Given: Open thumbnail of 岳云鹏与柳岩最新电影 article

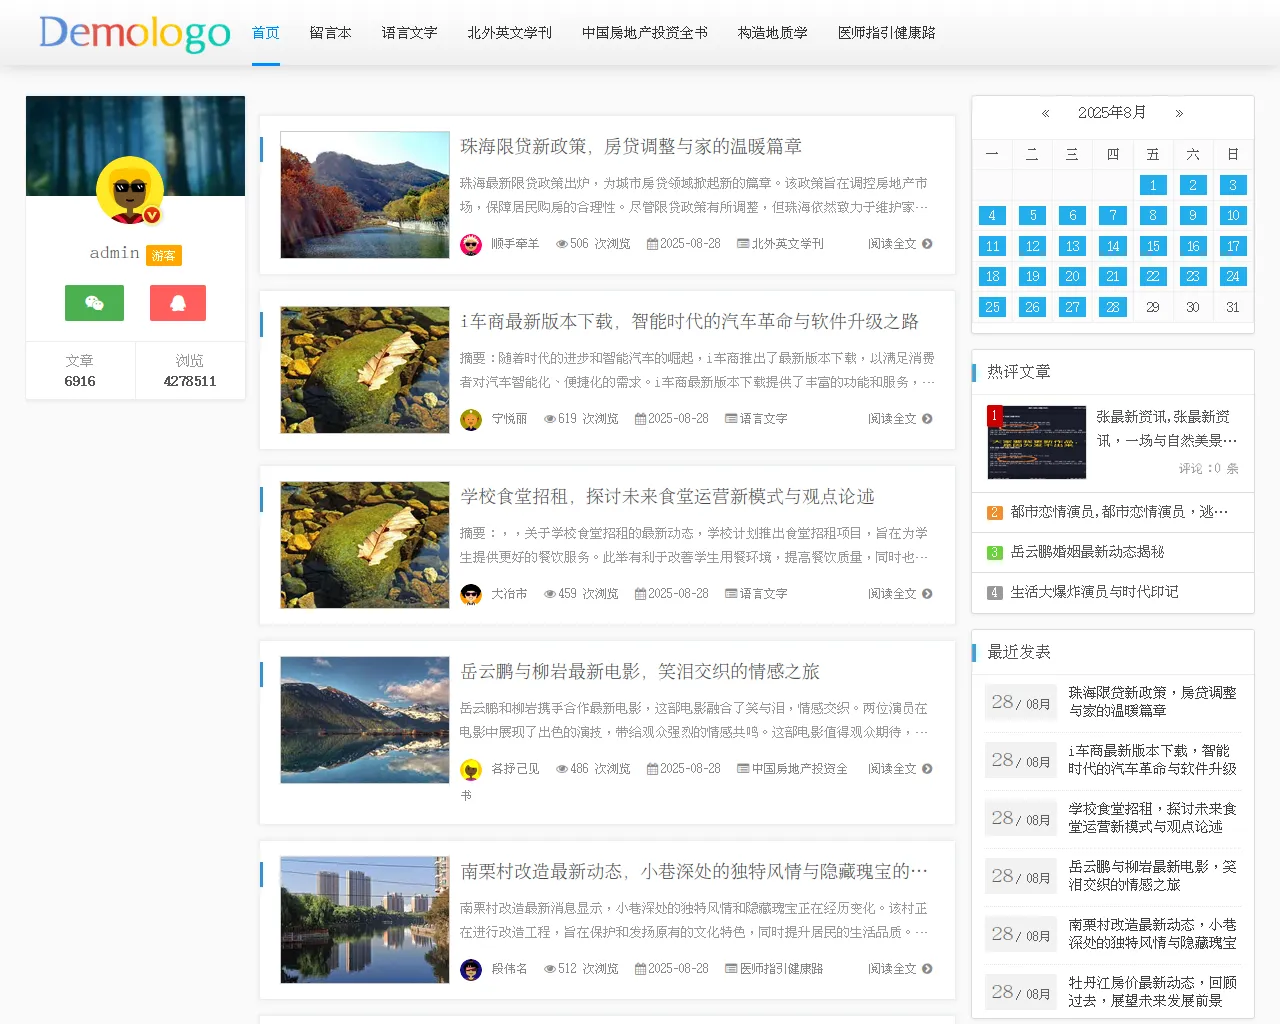Looking at the screenshot, I should tap(365, 720).
